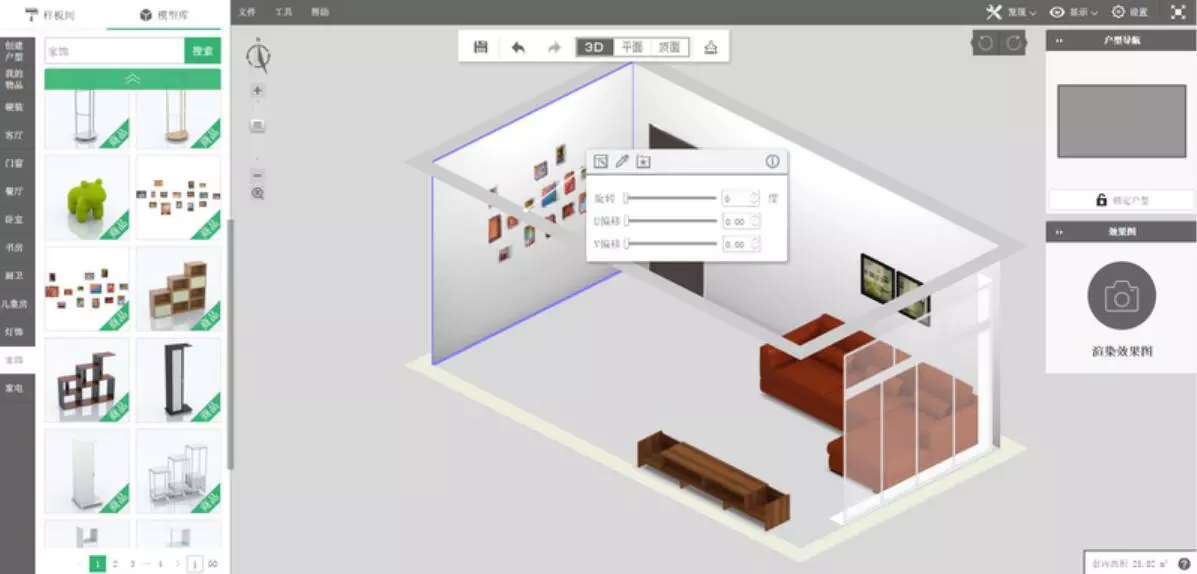1197x574 pixels.
Task: Click the 旋转 rotation slider
Action: click(670, 198)
